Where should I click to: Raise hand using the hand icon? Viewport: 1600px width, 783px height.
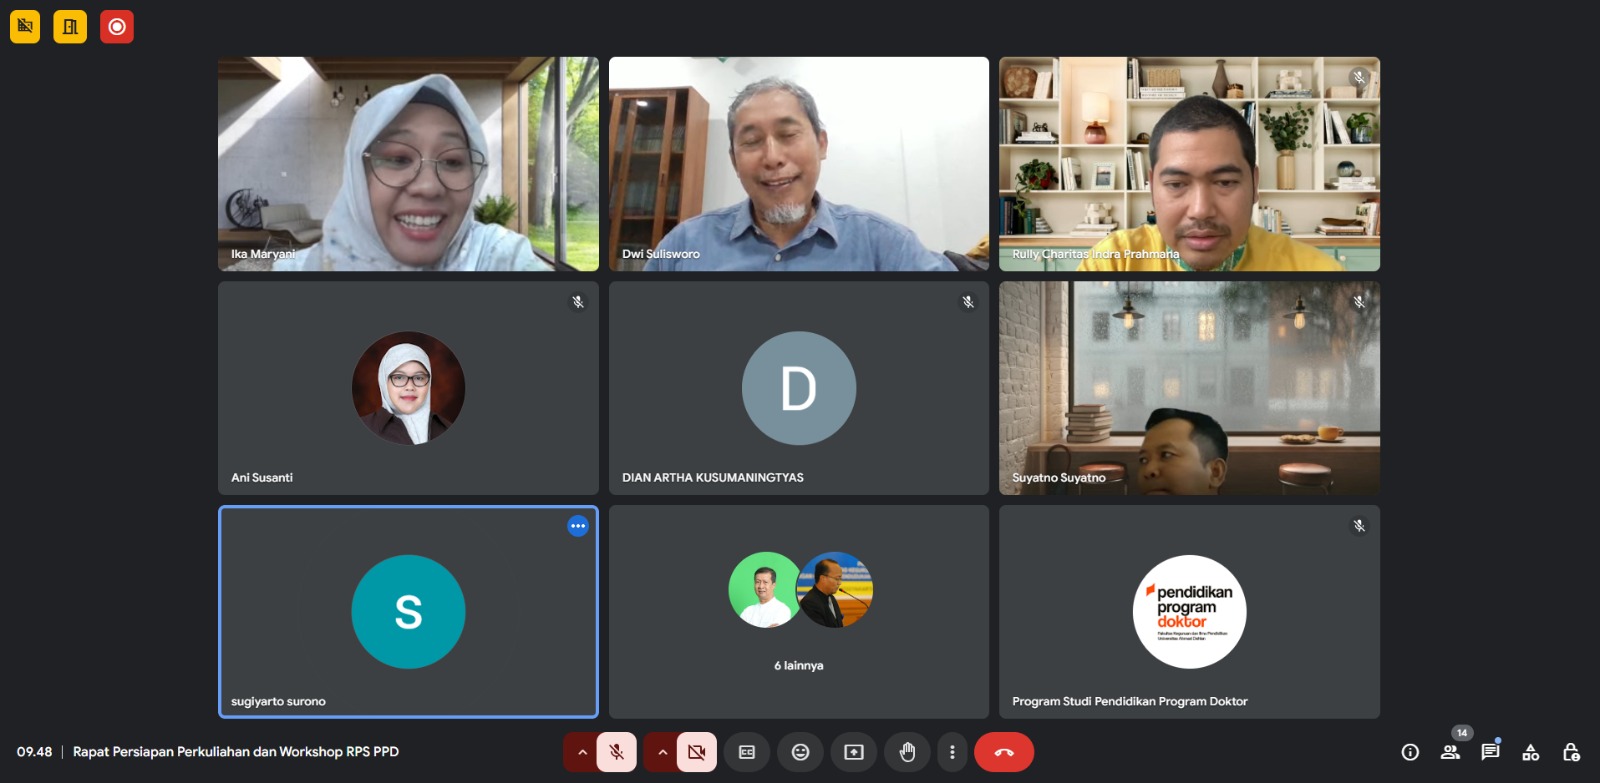coord(907,752)
